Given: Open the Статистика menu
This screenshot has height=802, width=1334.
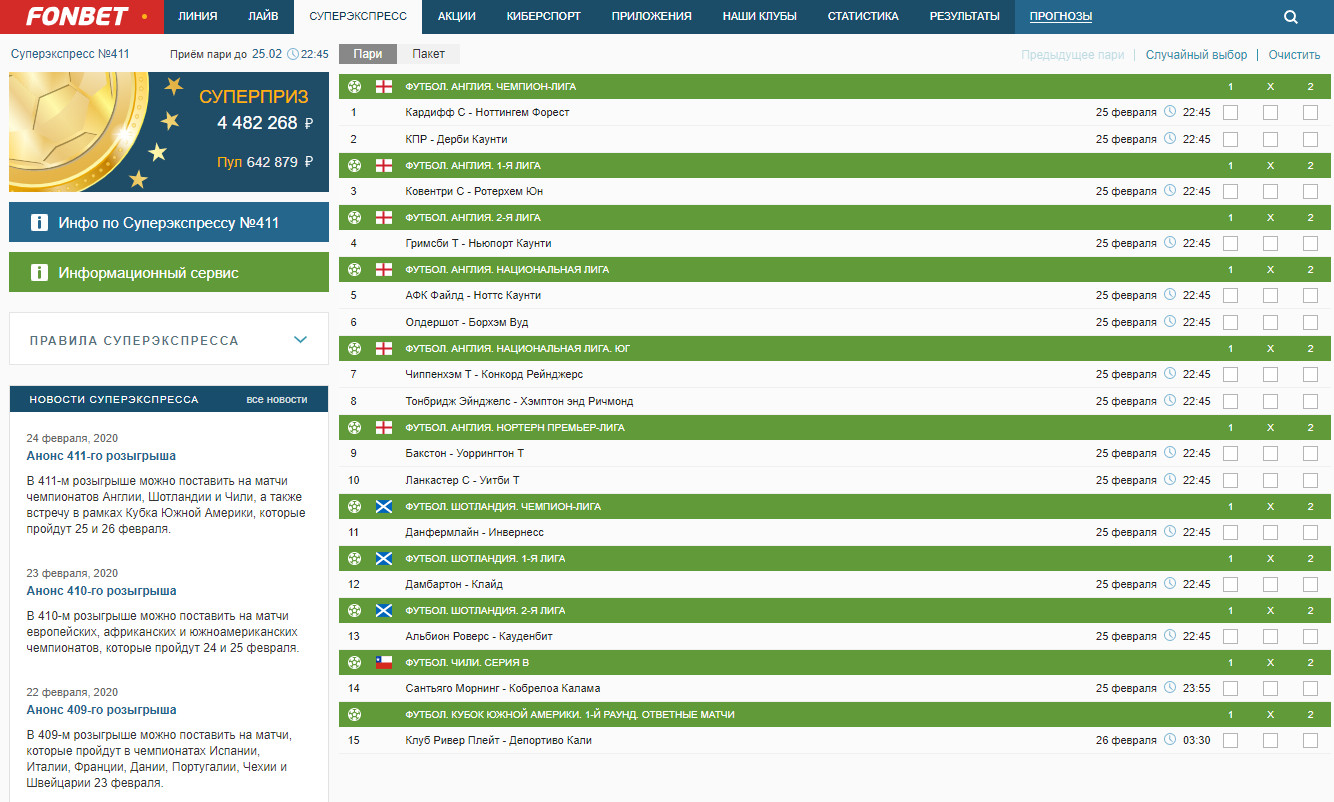Looking at the screenshot, I should (863, 17).
